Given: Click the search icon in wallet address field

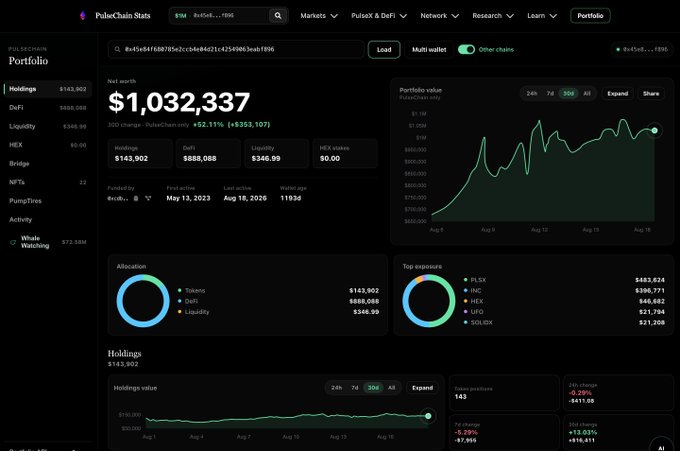Looking at the screenshot, I should 117,49.
